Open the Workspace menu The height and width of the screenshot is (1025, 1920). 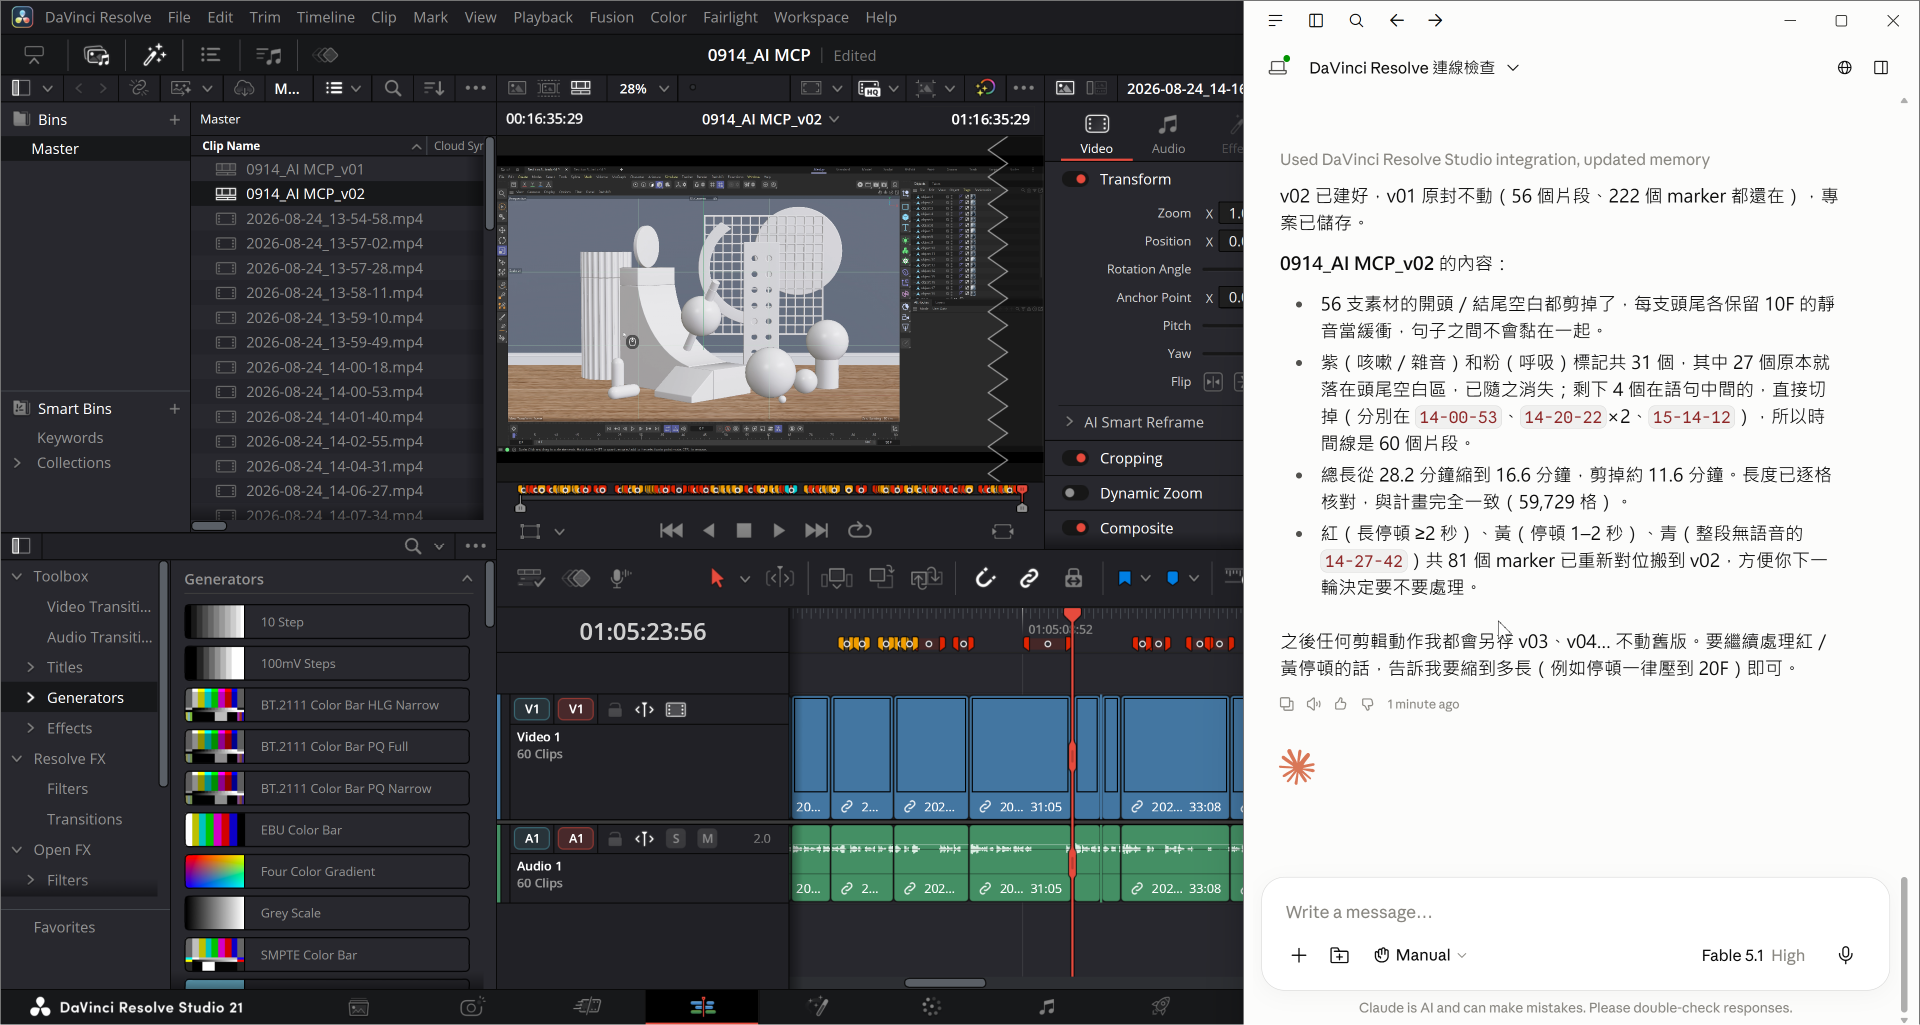pos(811,17)
